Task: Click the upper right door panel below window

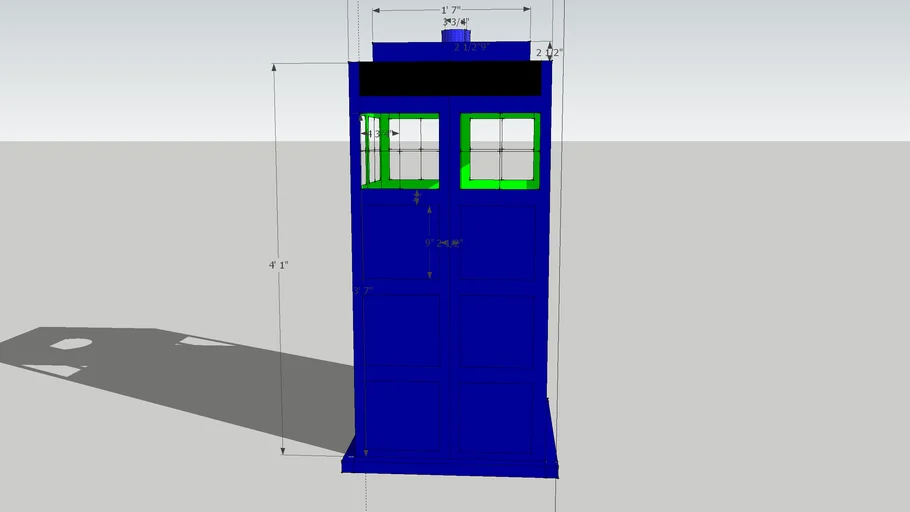Action: 500,240
